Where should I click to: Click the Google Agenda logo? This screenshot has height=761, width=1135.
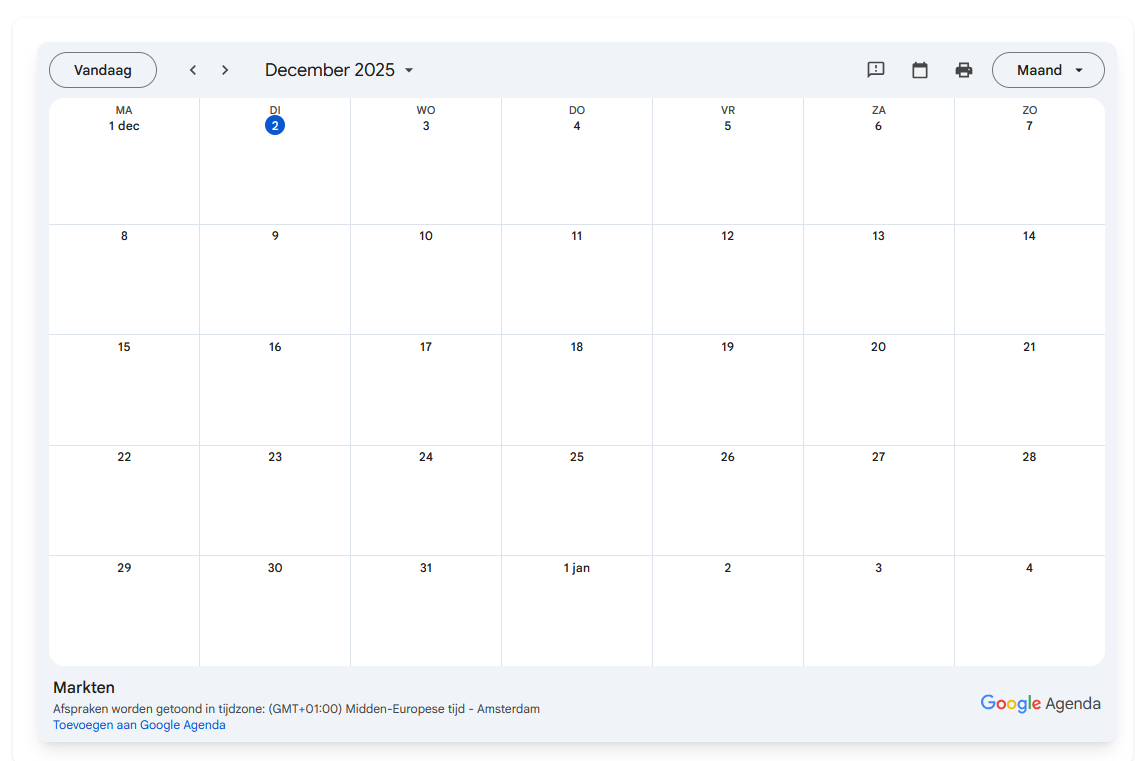[1040, 703]
